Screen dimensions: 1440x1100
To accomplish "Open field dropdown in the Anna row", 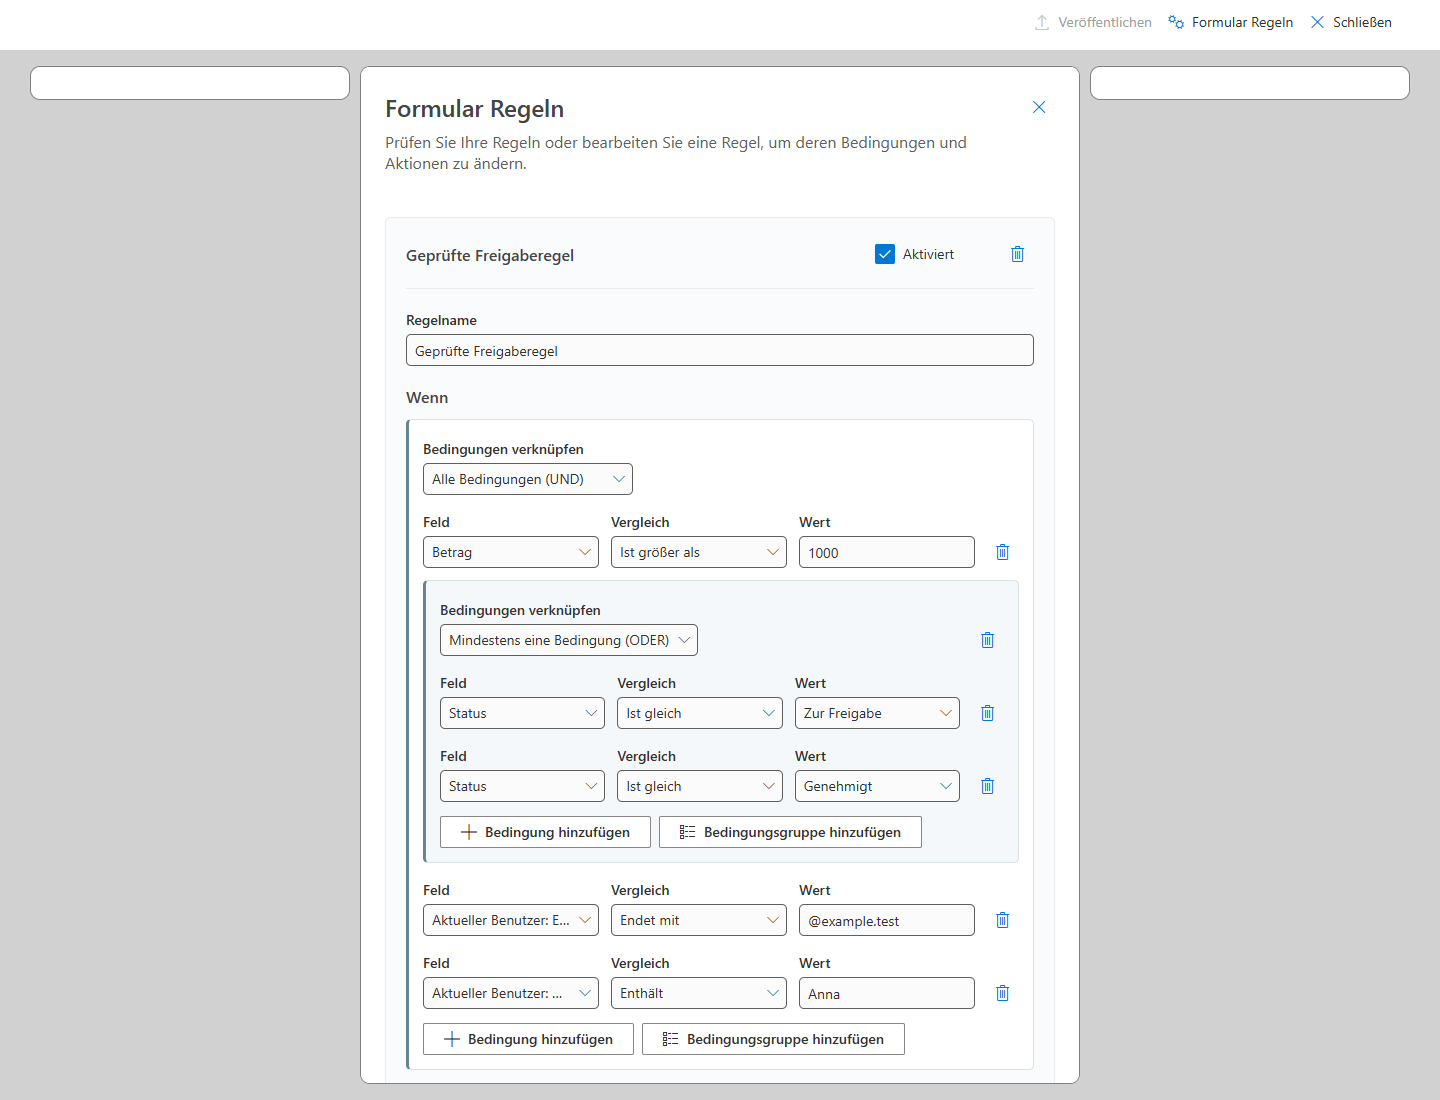I will pyautogui.click(x=511, y=993).
